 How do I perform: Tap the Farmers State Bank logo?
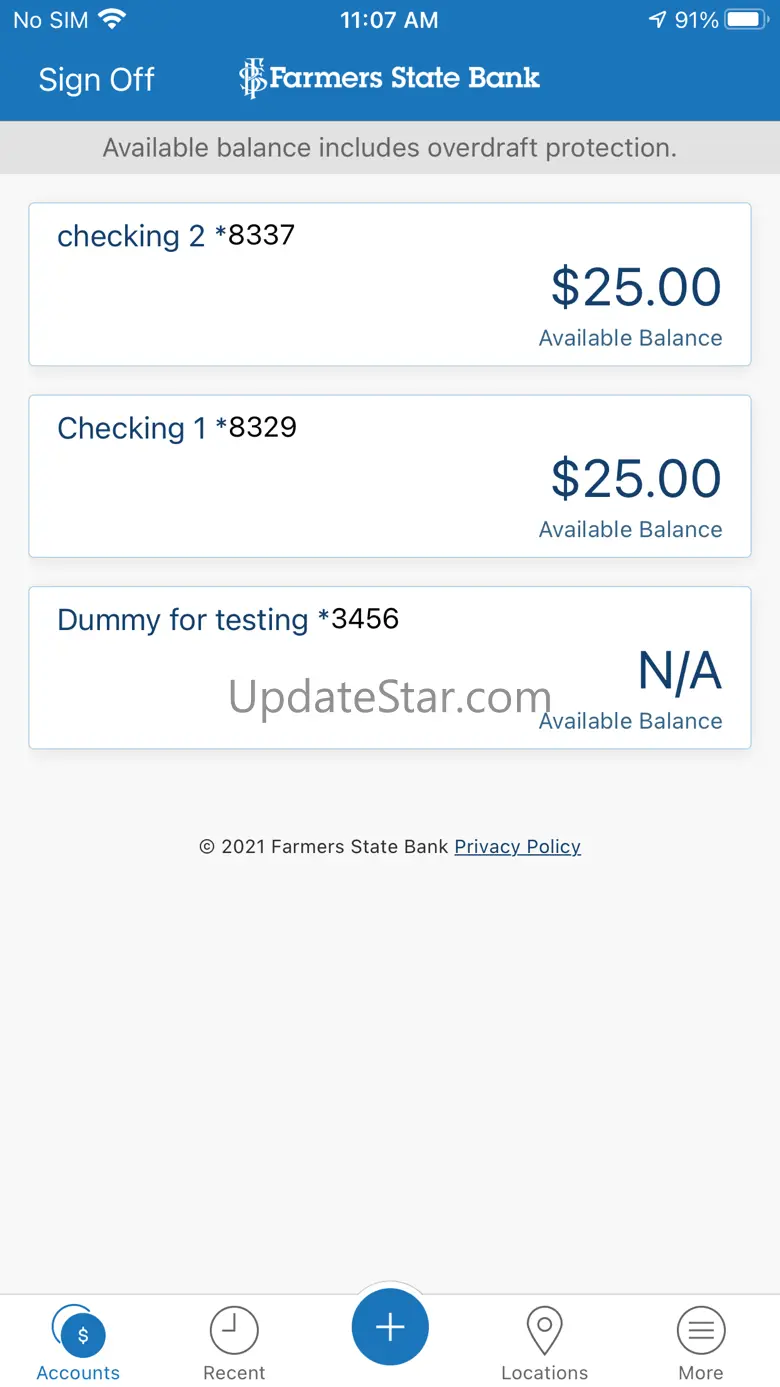coord(390,78)
